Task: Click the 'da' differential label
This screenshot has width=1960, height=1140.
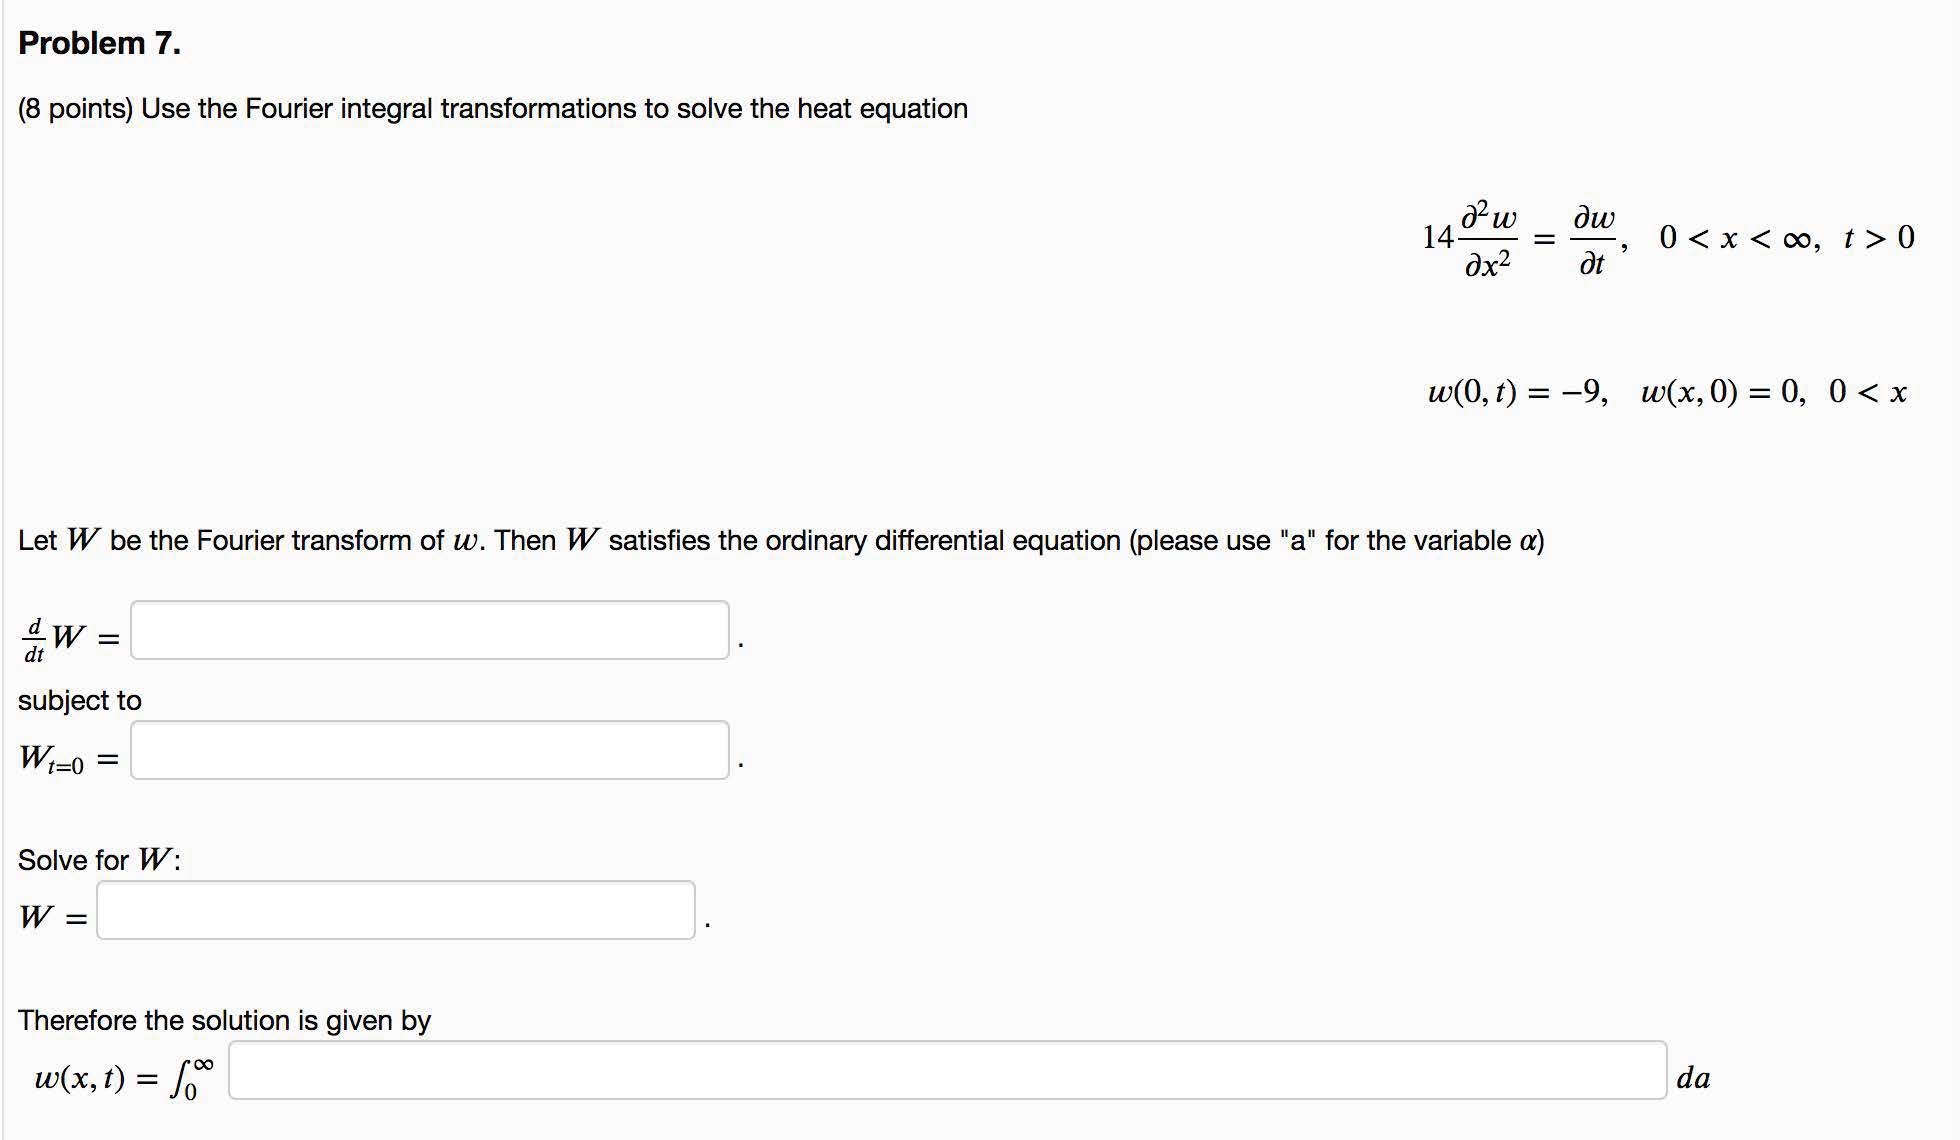Action: point(1693,1078)
